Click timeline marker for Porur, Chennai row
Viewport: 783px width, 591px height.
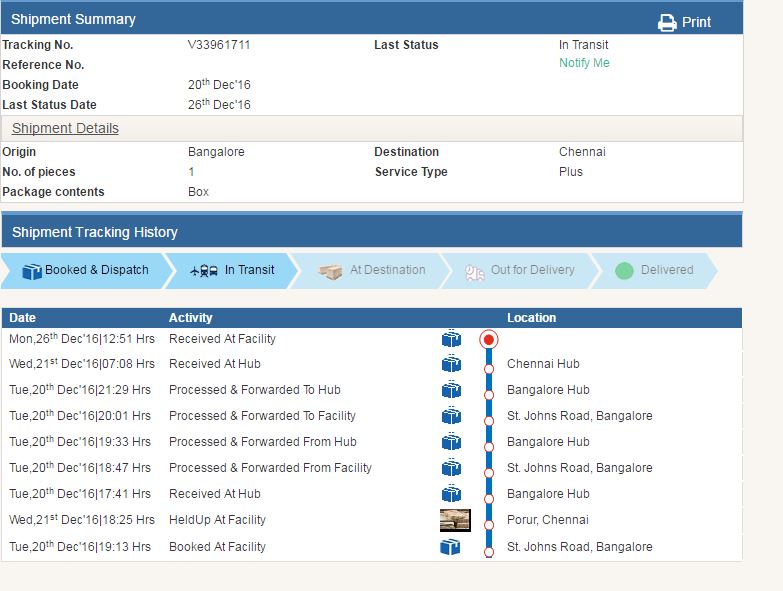[x=489, y=522]
